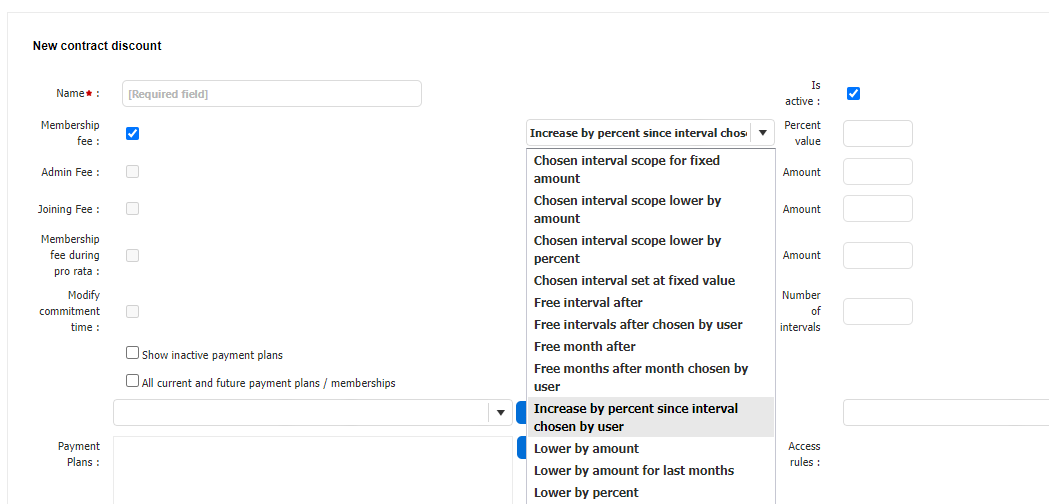
Task: Select Chosen interval scope lower by amount
Action: [627, 209]
